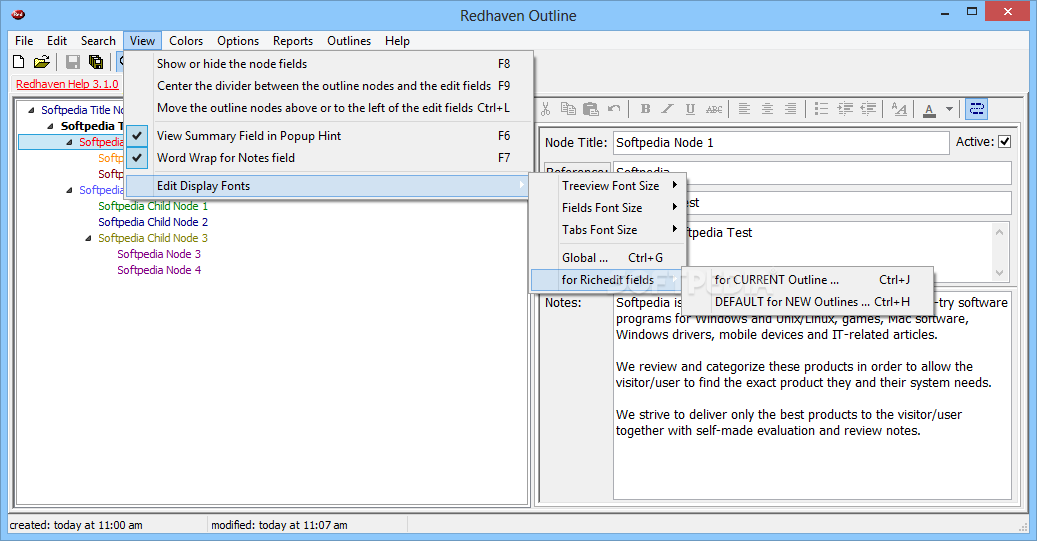1037x541 pixels.
Task: Click summary field scrollbar down arrow
Action: (x=999, y=272)
